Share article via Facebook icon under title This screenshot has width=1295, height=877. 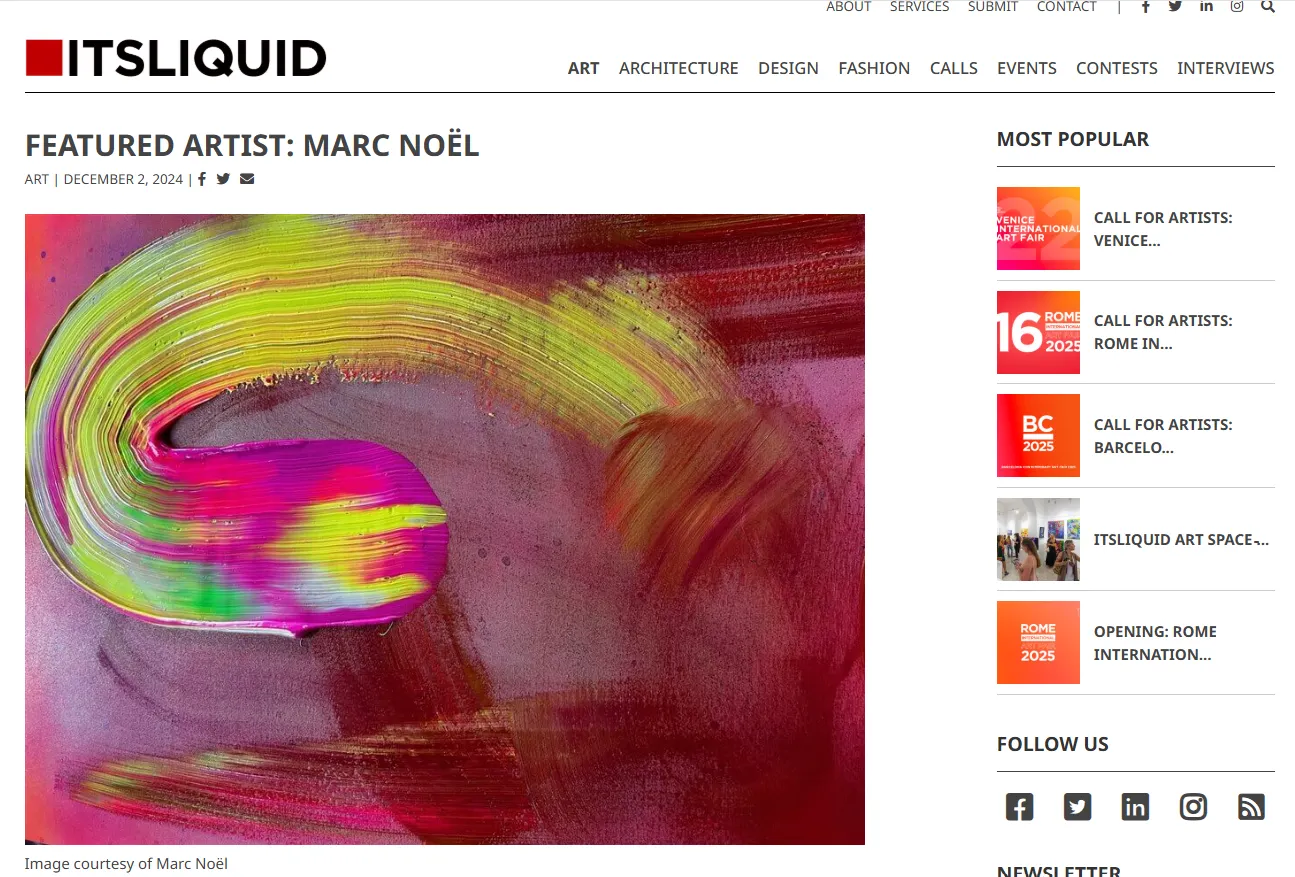pos(202,179)
